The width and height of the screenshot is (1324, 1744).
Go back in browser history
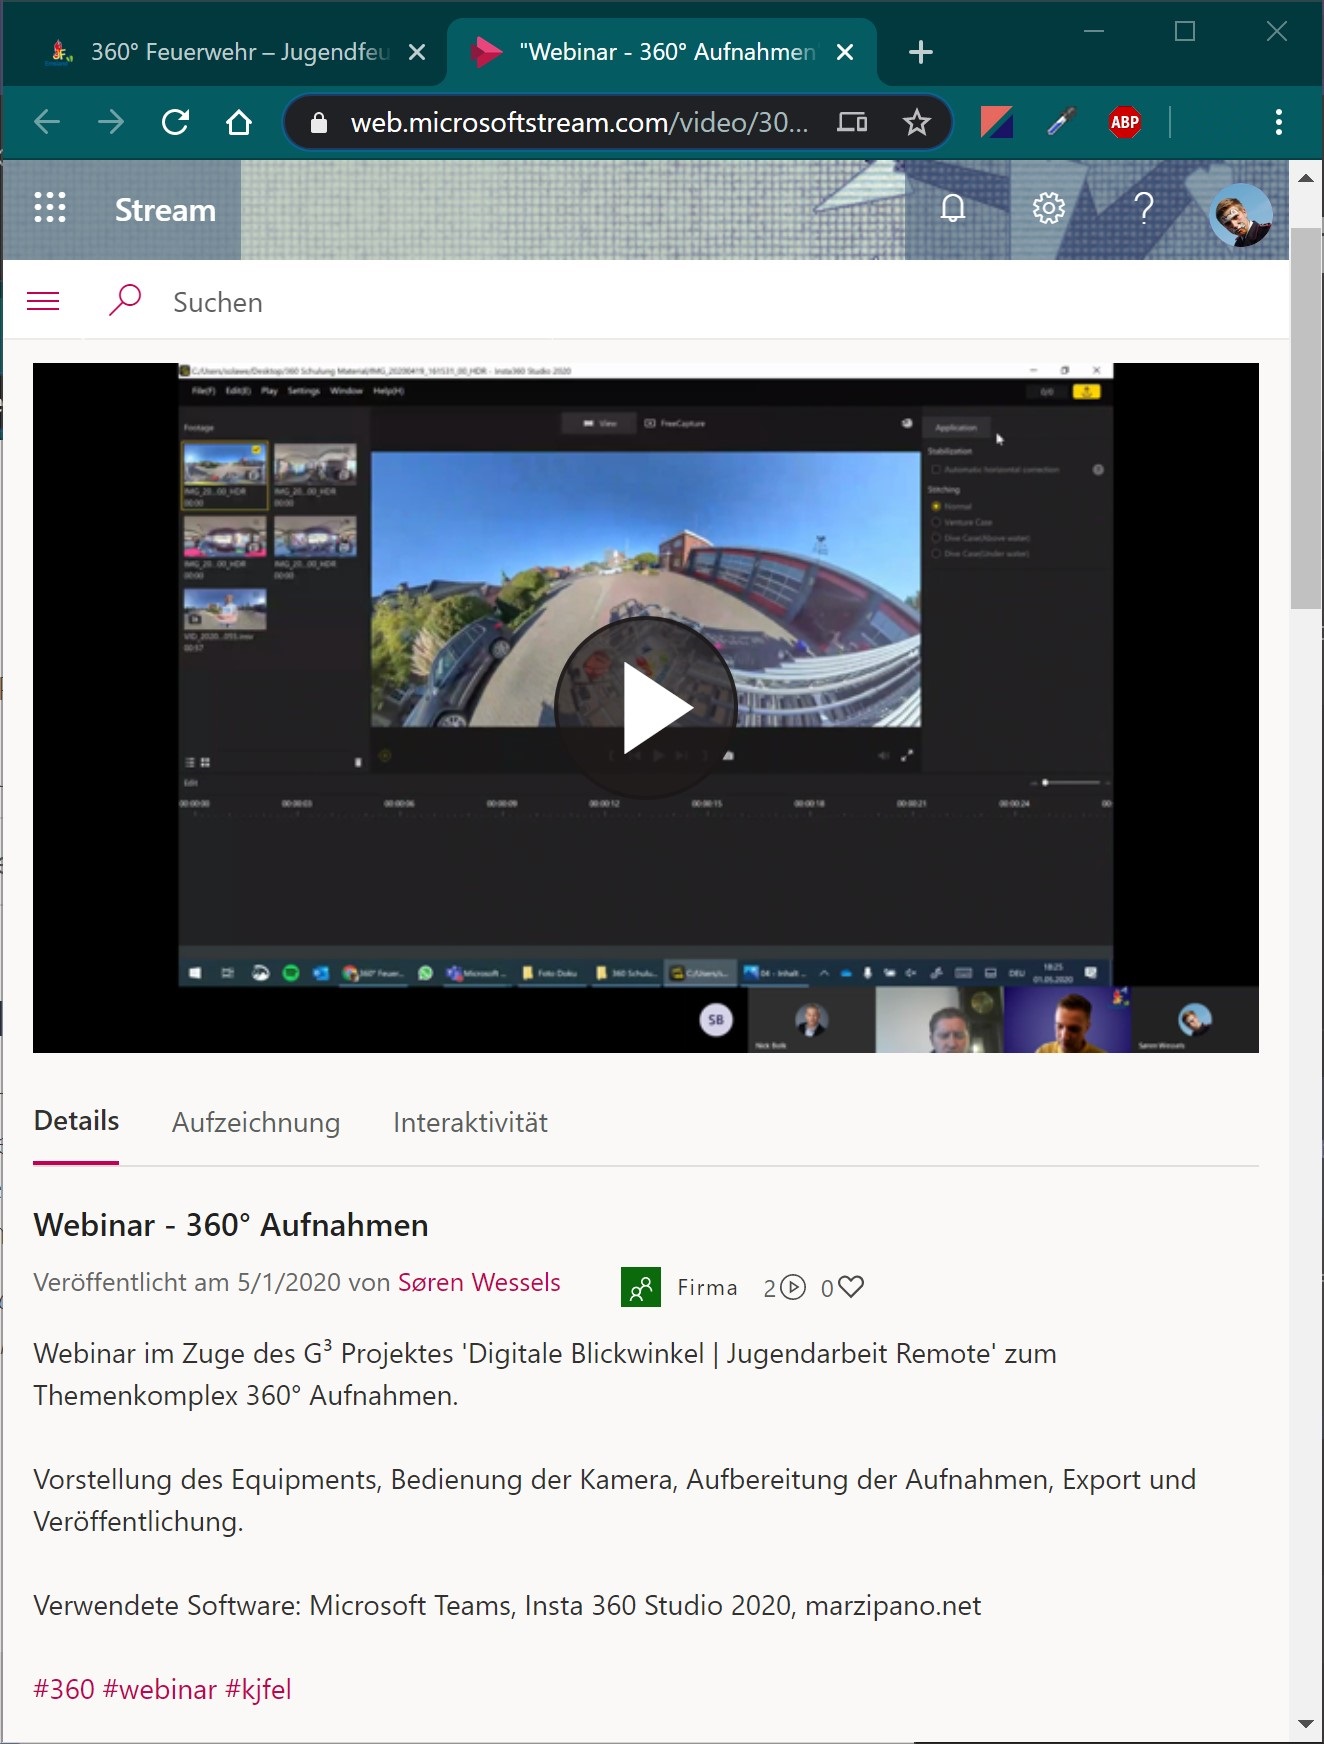[x=47, y=122]
